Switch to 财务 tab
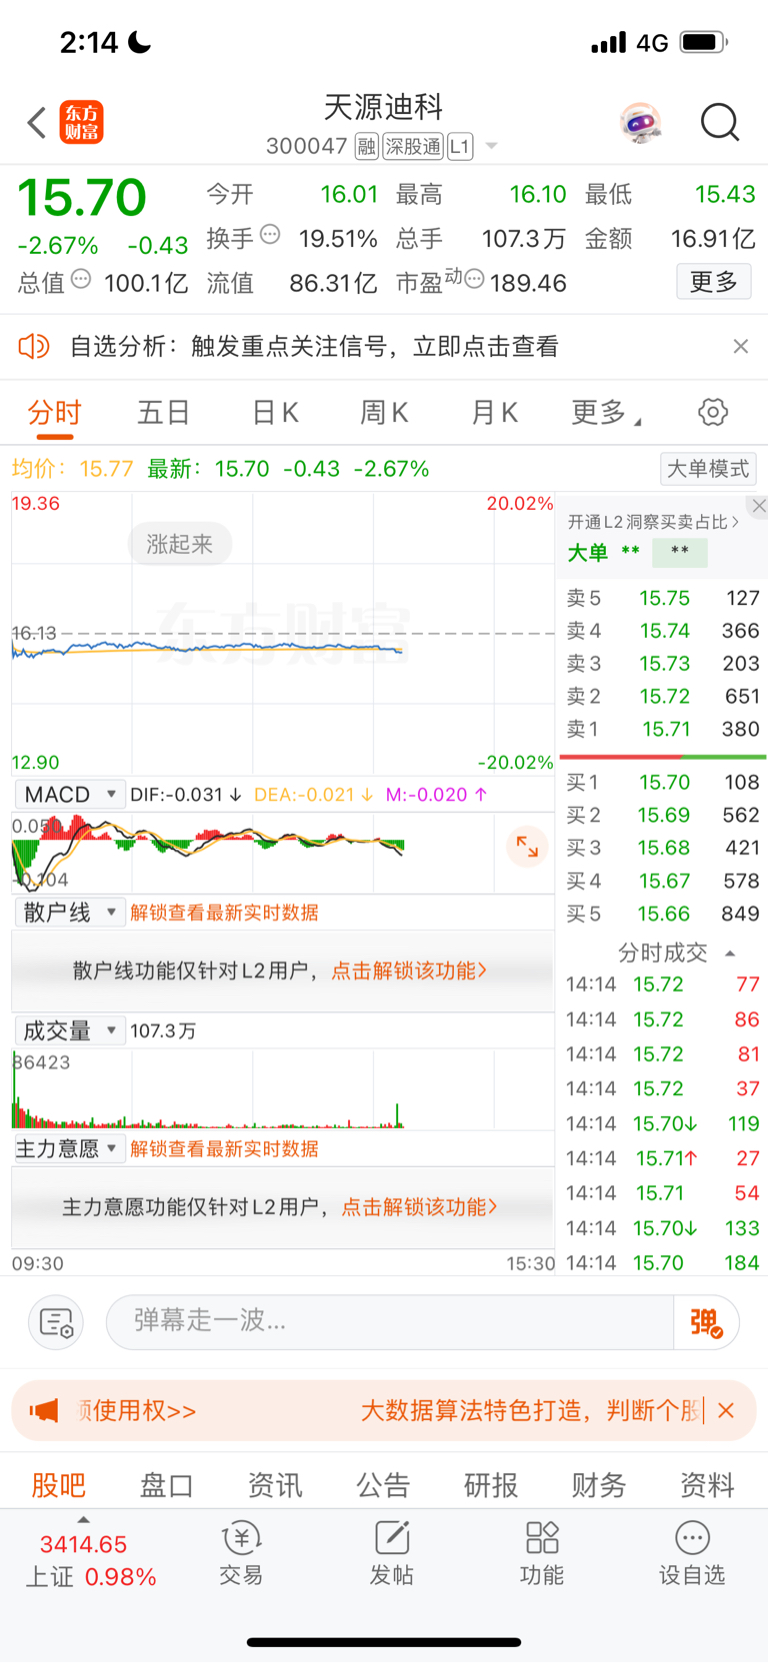This screenshot has height=1663, width=768. 599,1485
